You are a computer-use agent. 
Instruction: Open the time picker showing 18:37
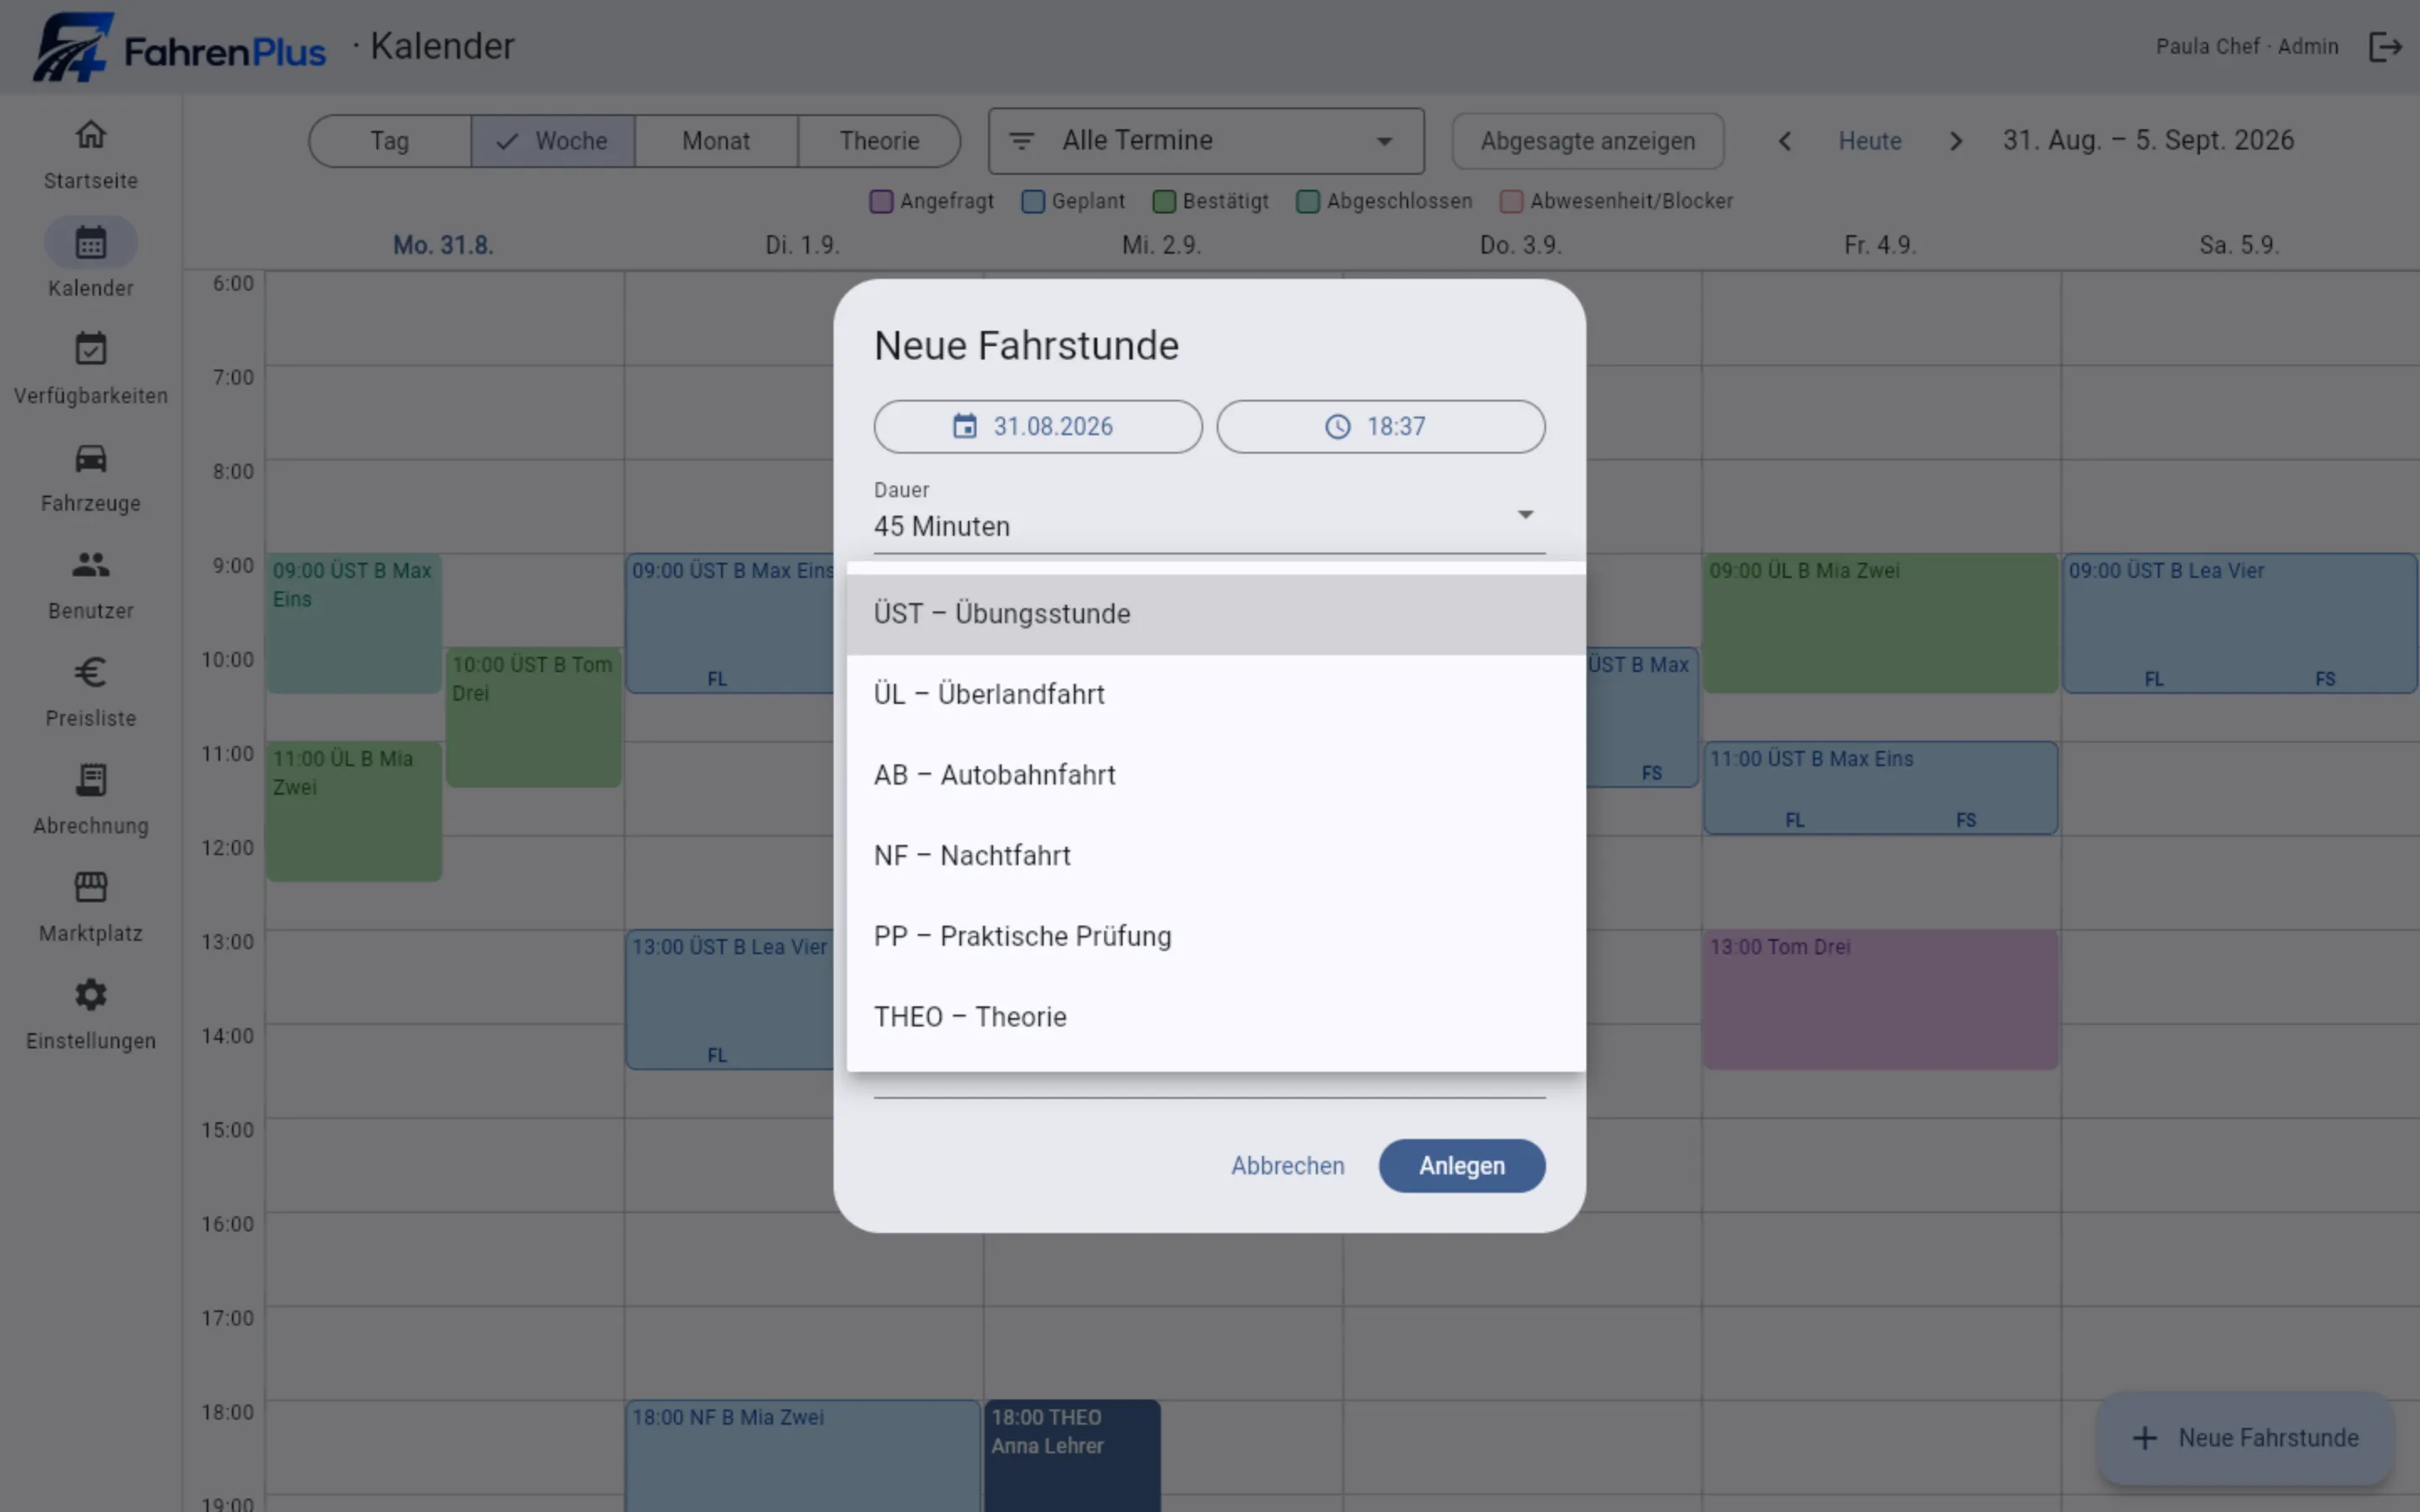[x=1381, y=427]
